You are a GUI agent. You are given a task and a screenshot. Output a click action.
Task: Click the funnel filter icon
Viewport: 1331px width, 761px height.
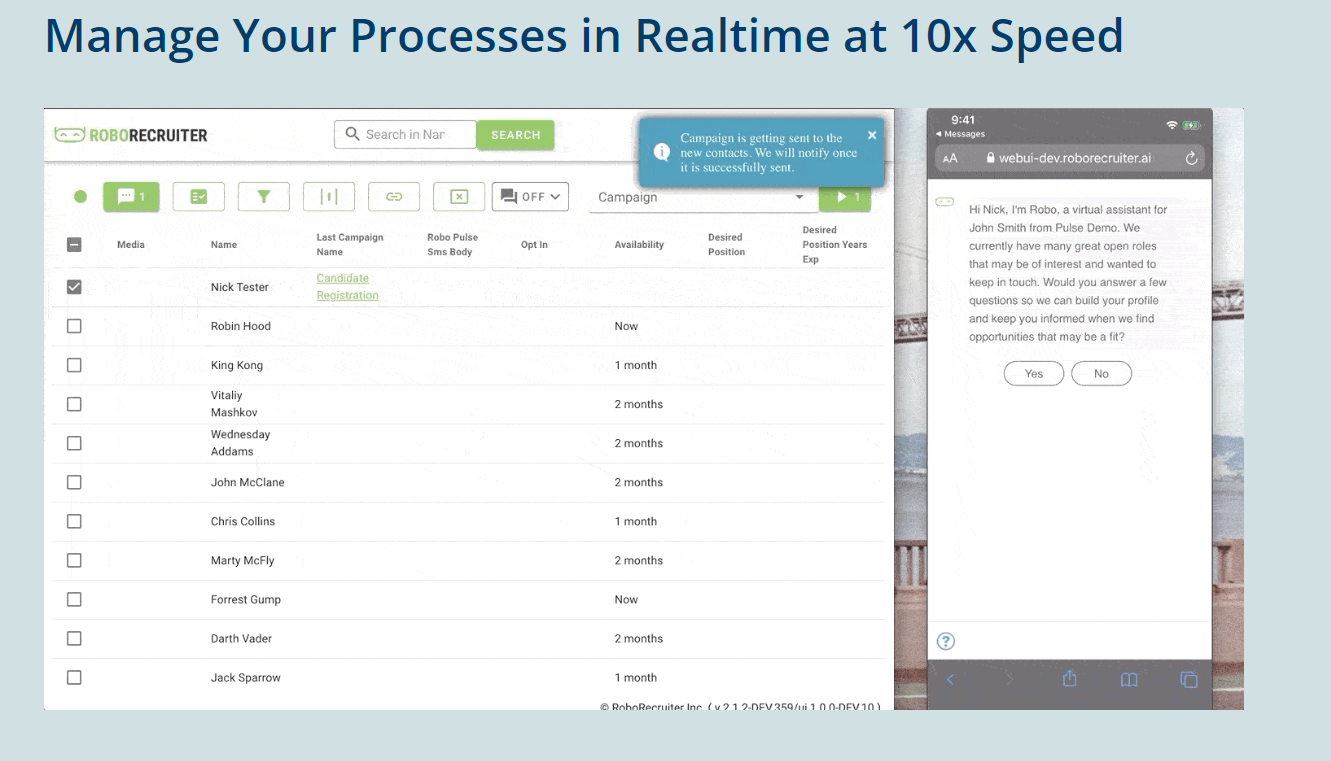(x=263, y=197)
